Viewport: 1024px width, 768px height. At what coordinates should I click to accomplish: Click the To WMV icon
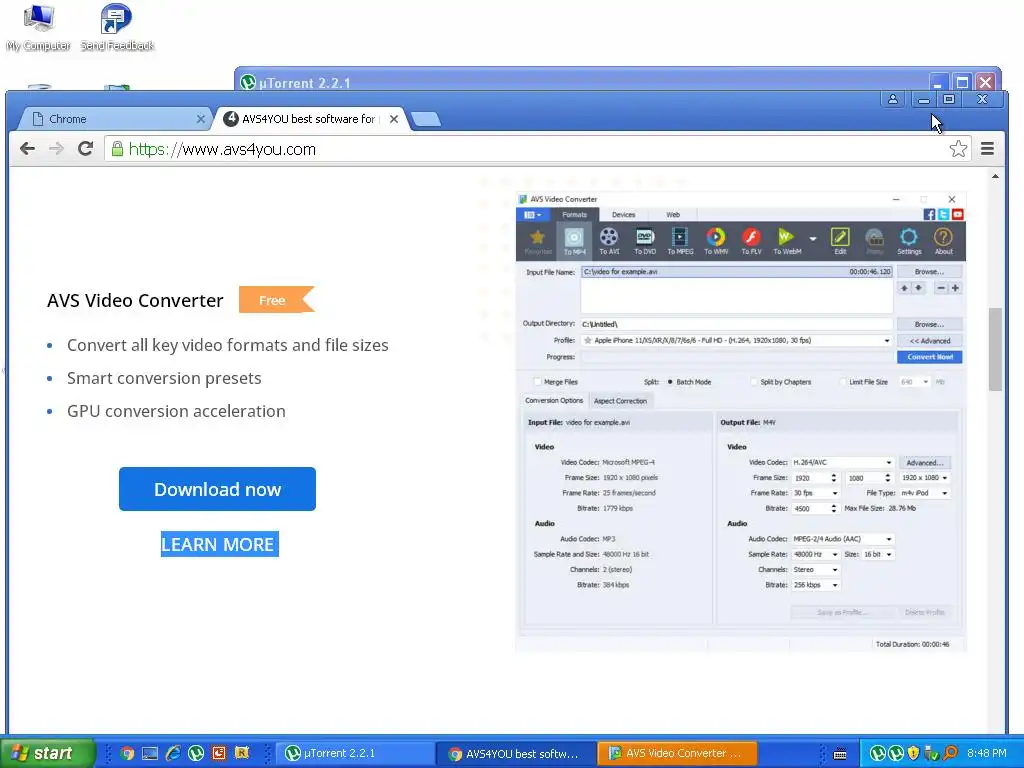[x=716, y=241]
